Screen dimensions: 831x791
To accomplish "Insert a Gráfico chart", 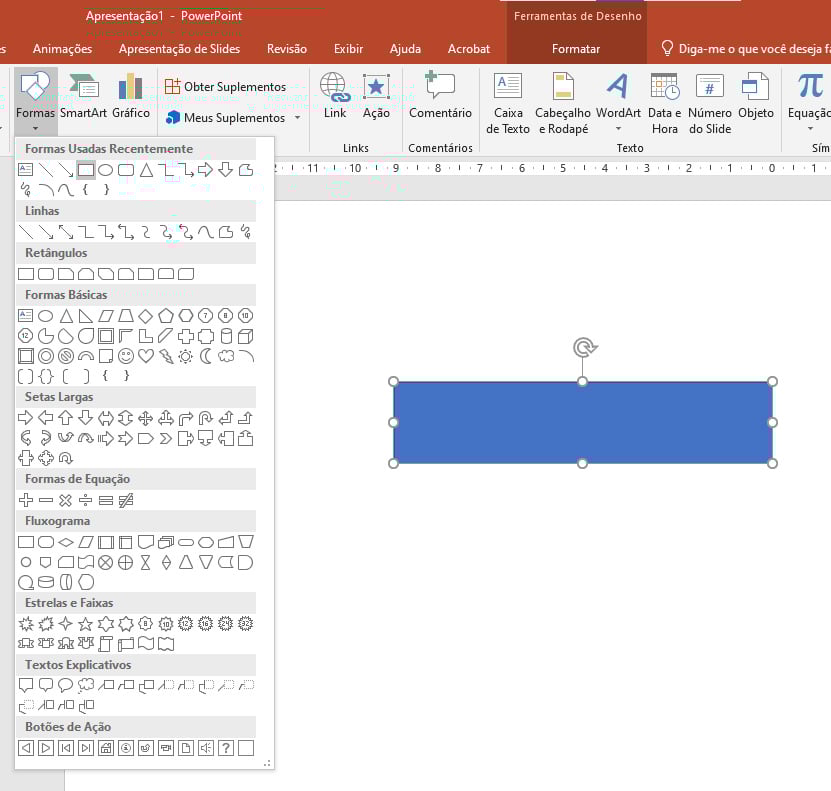I will click(x=130, y=96).
